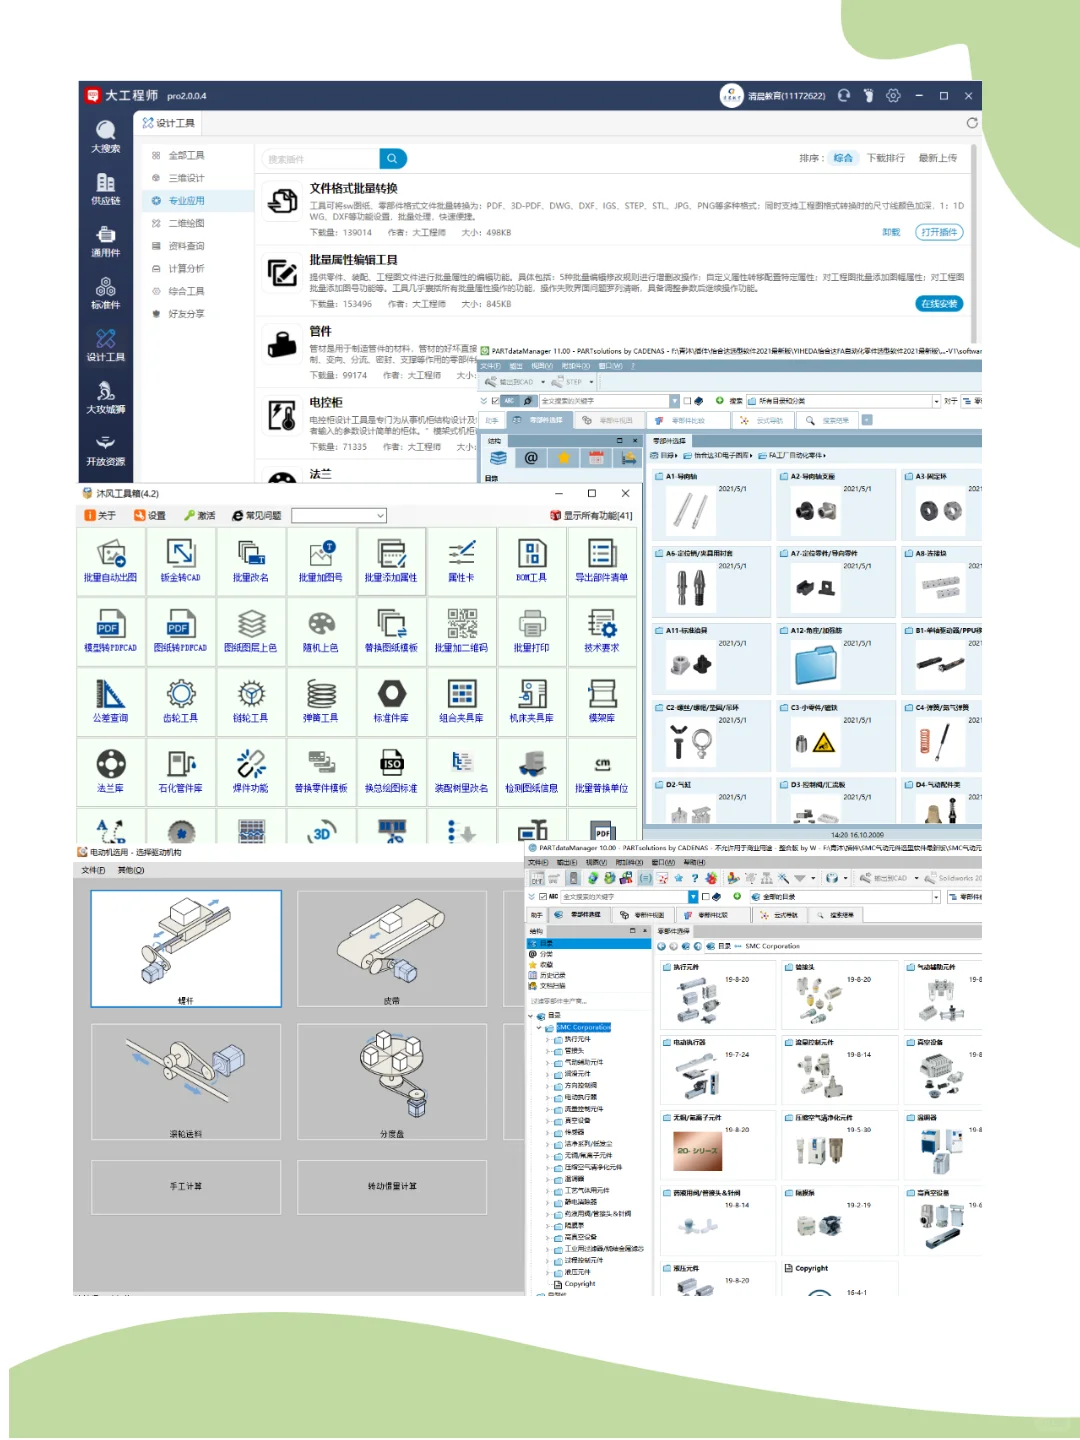The height and width of the screenshot is (1440, 1080).
Task: Click 转动惯量计算 button in 电动机选用
Action: 392,1187
